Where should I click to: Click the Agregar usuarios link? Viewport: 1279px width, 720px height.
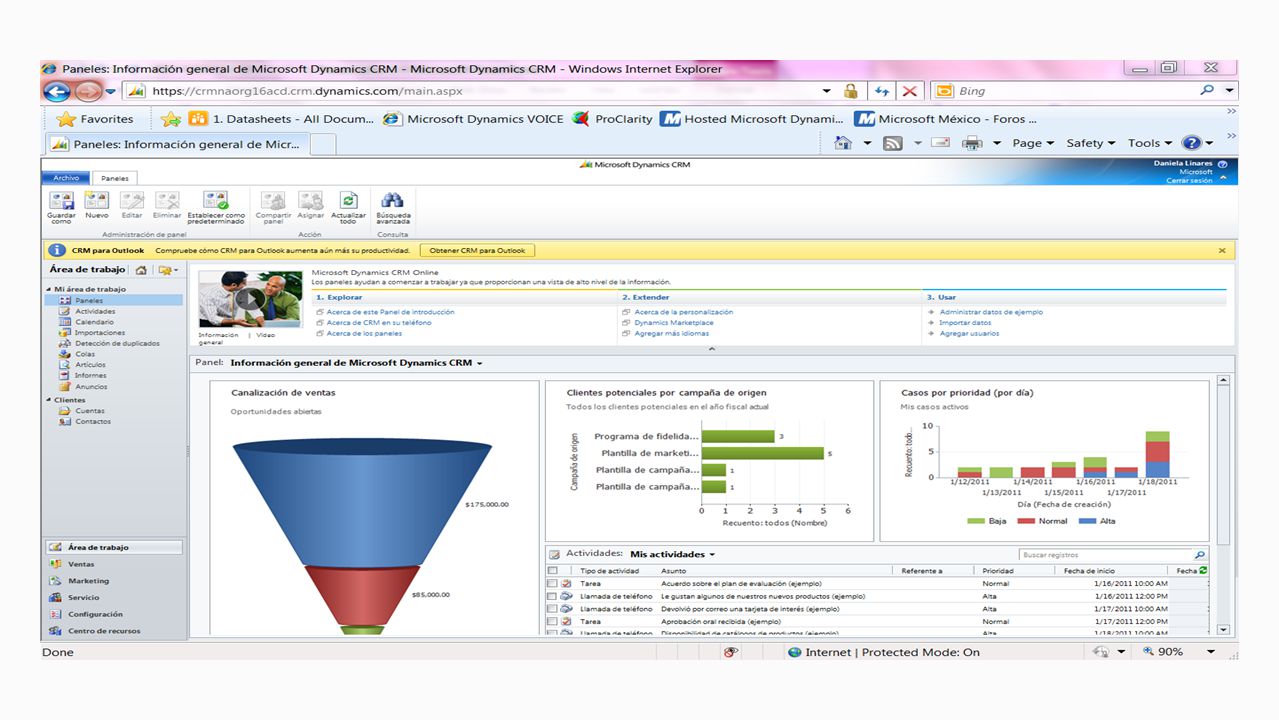click(x=969, y=334)
